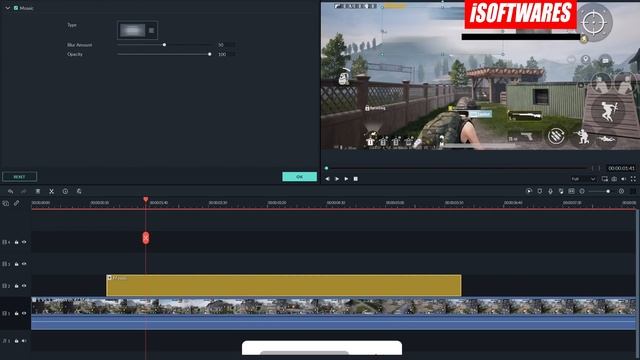The width and height of the screenshot is (640, 360).
Task: Open the Full preview quality dropdown
Action: [584, 179]
